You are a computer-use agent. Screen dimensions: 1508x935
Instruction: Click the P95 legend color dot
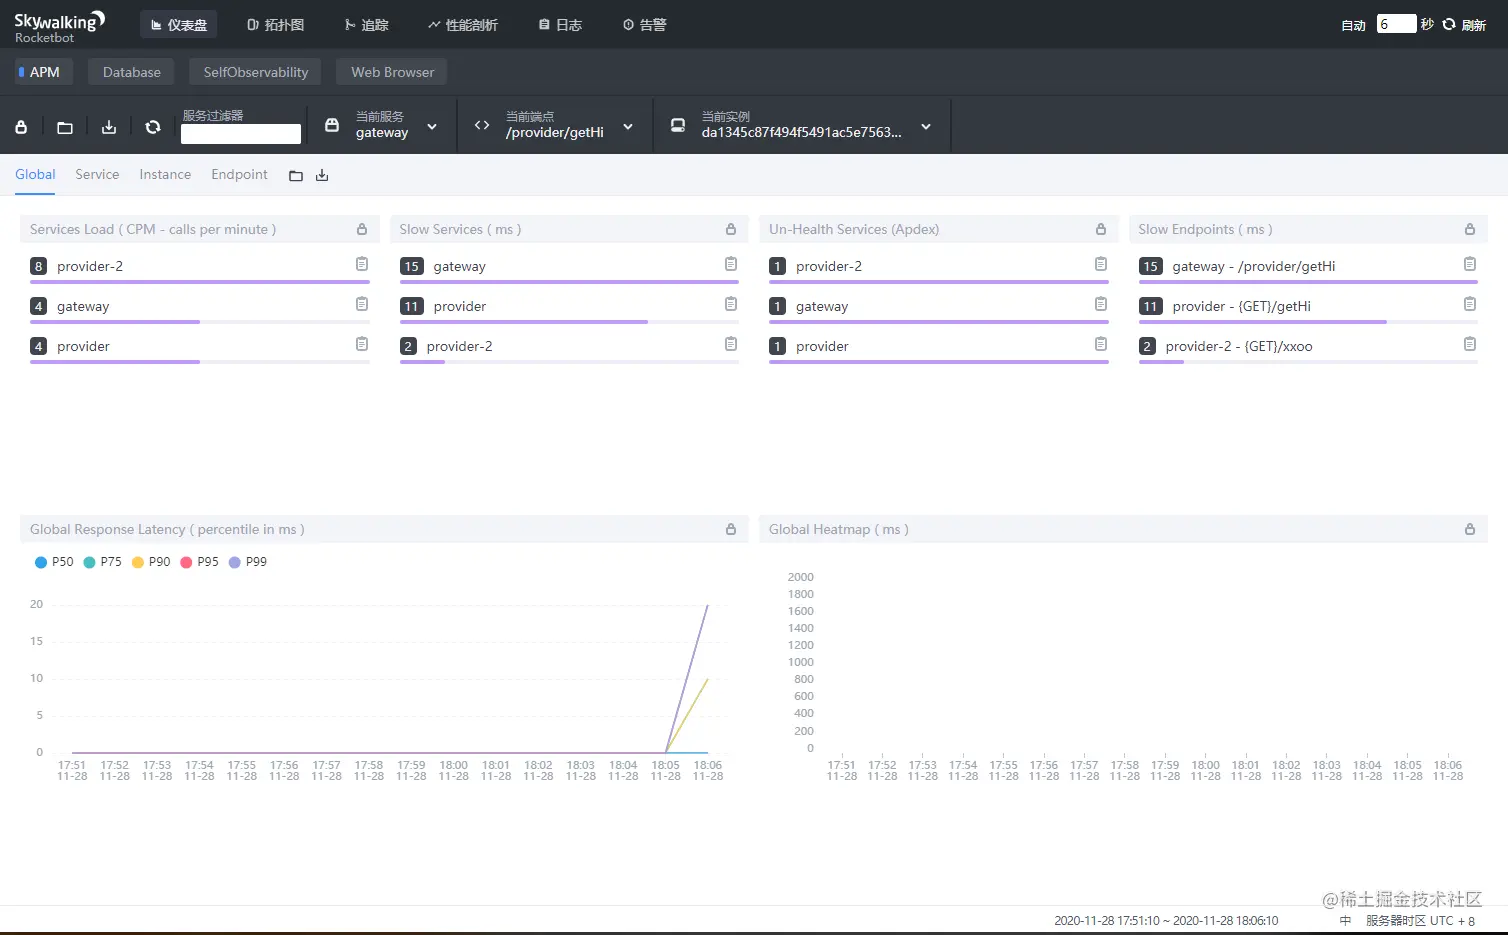click(x=186, y=562)
